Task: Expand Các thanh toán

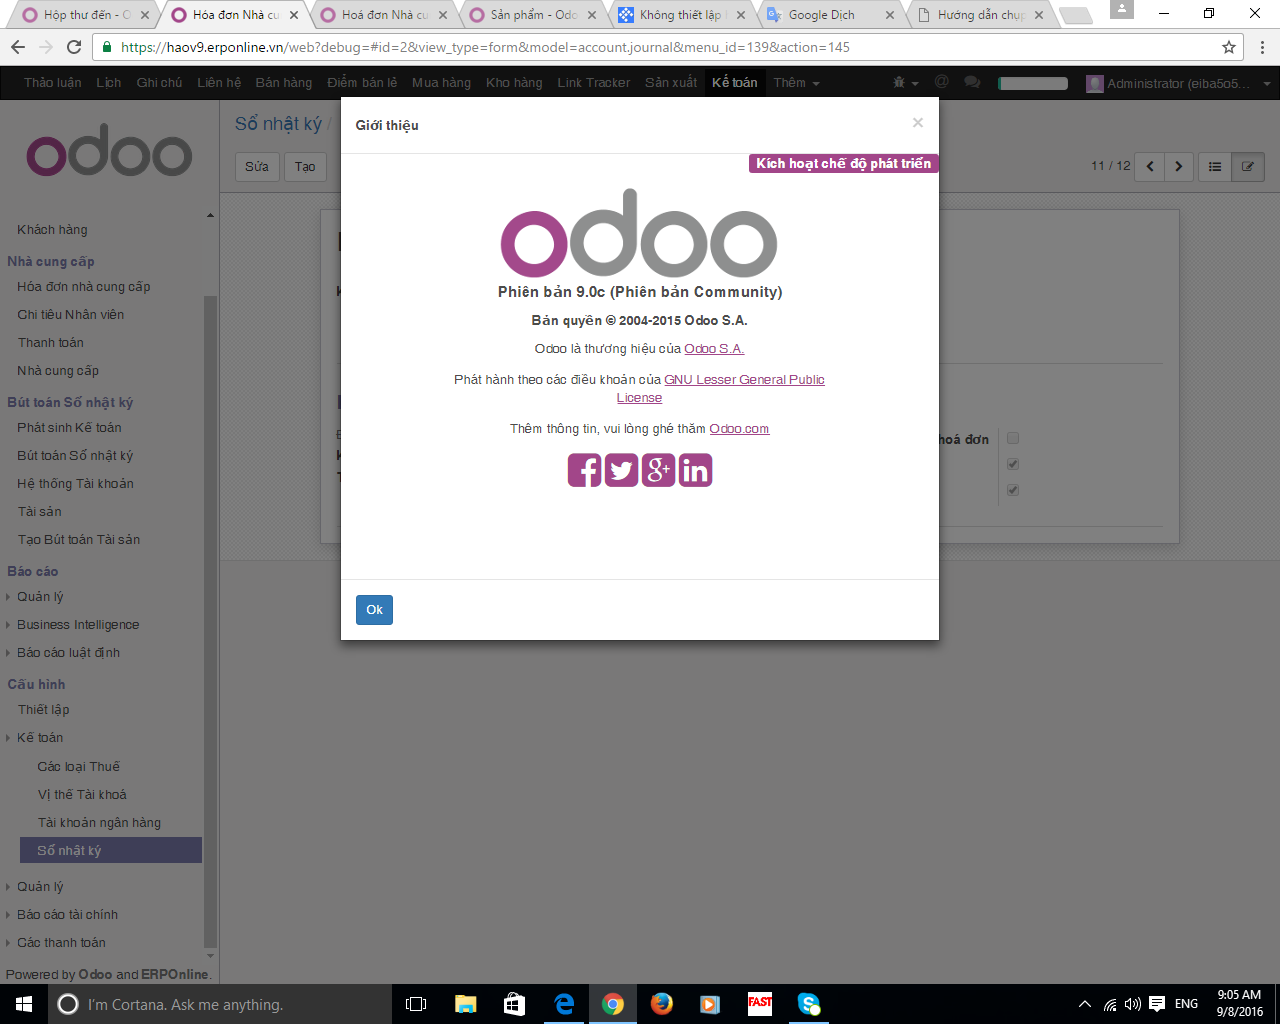Action: pos(61,943)
